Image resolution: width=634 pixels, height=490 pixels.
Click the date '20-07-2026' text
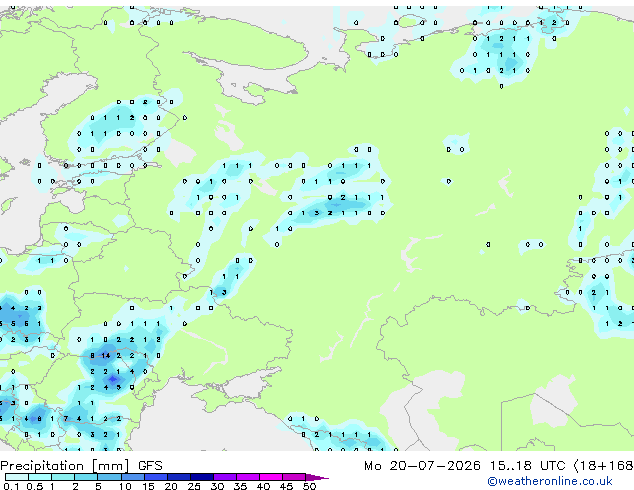435,466
